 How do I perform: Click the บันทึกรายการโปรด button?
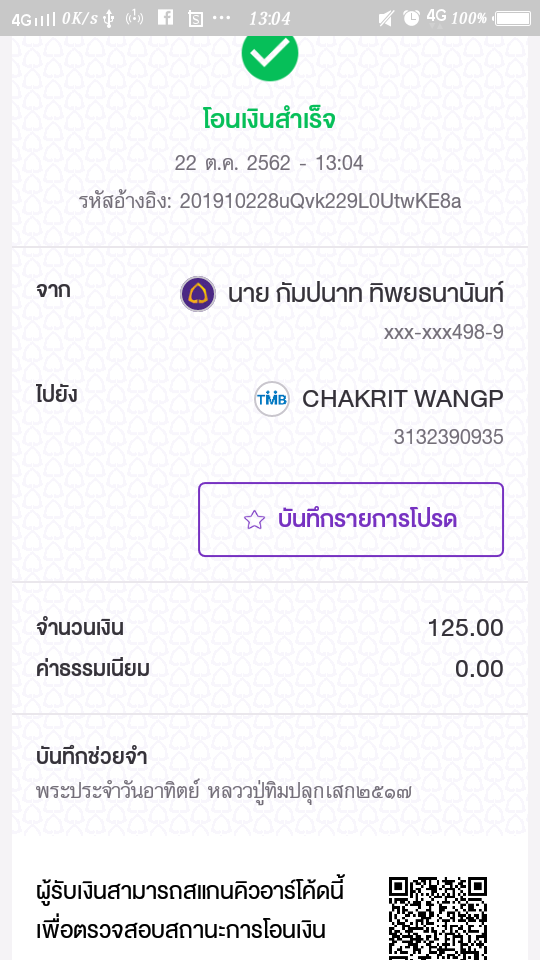click(351, 520)
